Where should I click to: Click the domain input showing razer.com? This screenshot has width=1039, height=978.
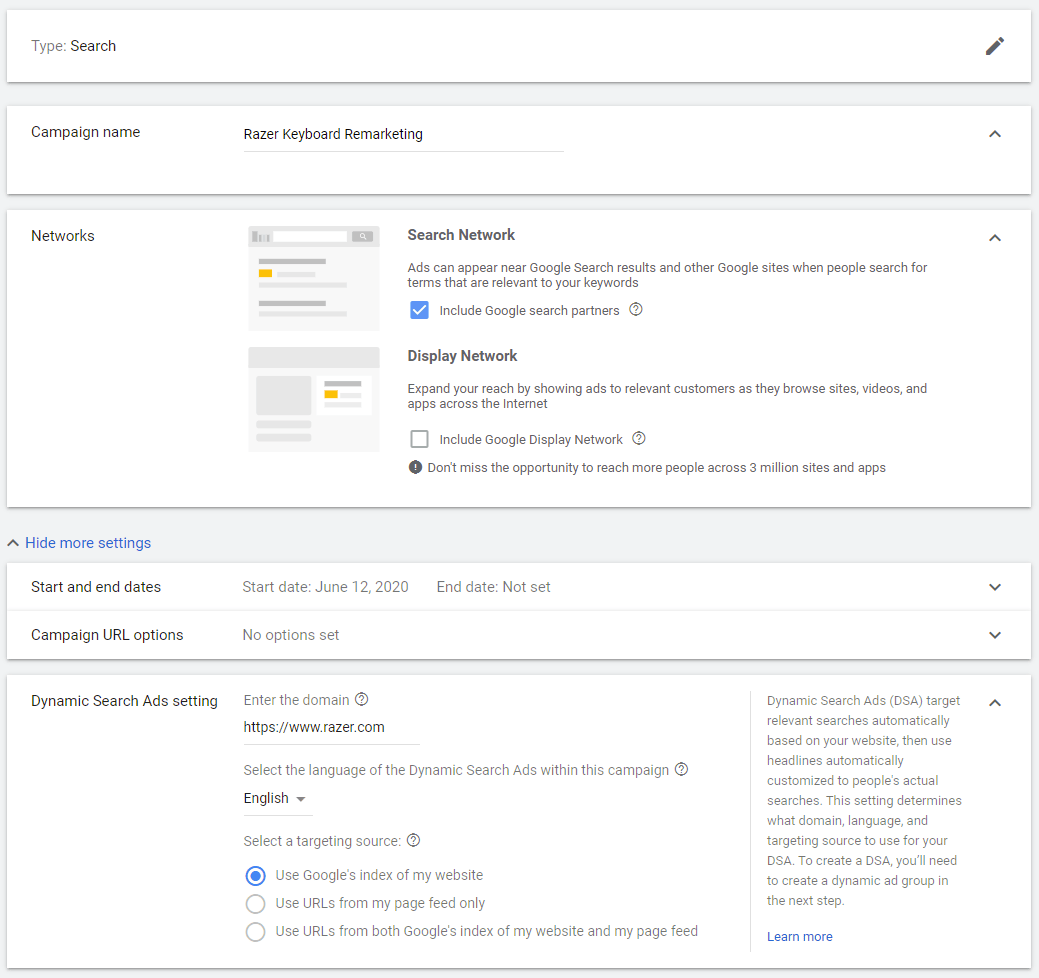[x=330, y=726]
